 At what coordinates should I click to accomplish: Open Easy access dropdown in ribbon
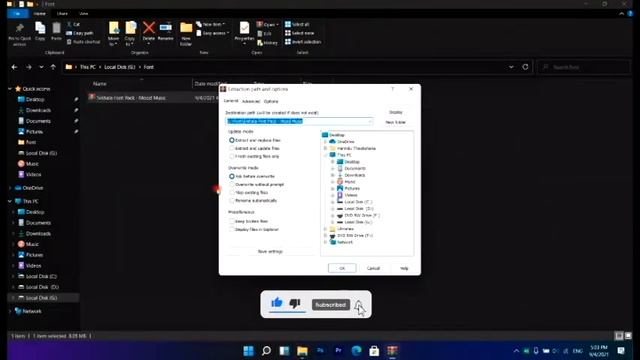click(213, 33)
